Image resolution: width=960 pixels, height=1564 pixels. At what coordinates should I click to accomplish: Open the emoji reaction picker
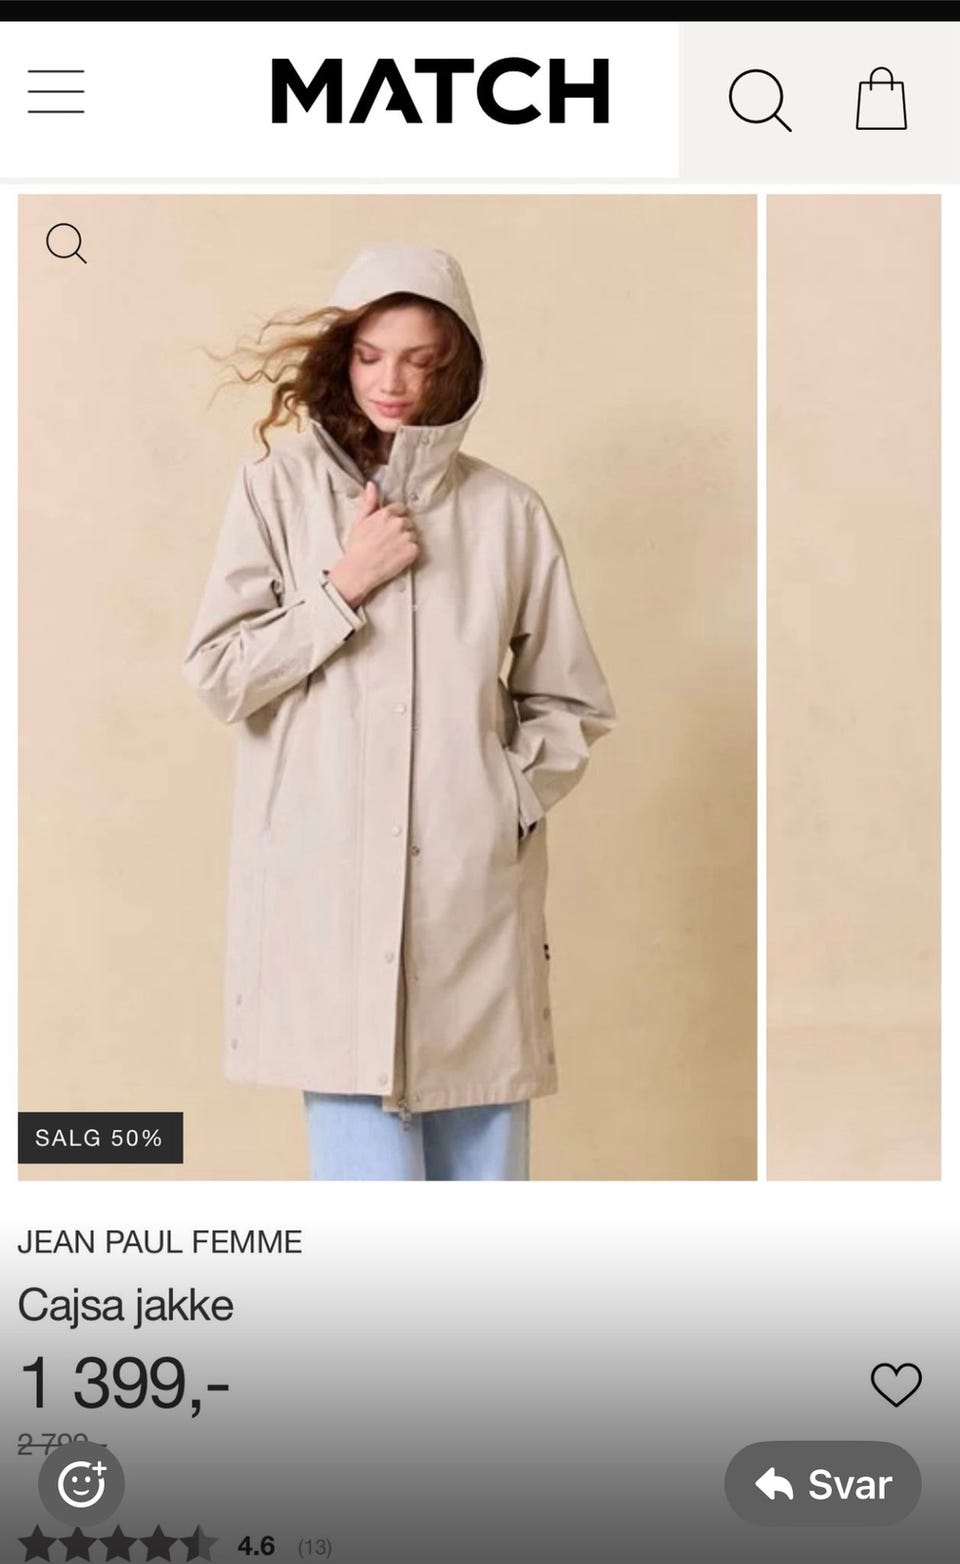(81, 1484)
